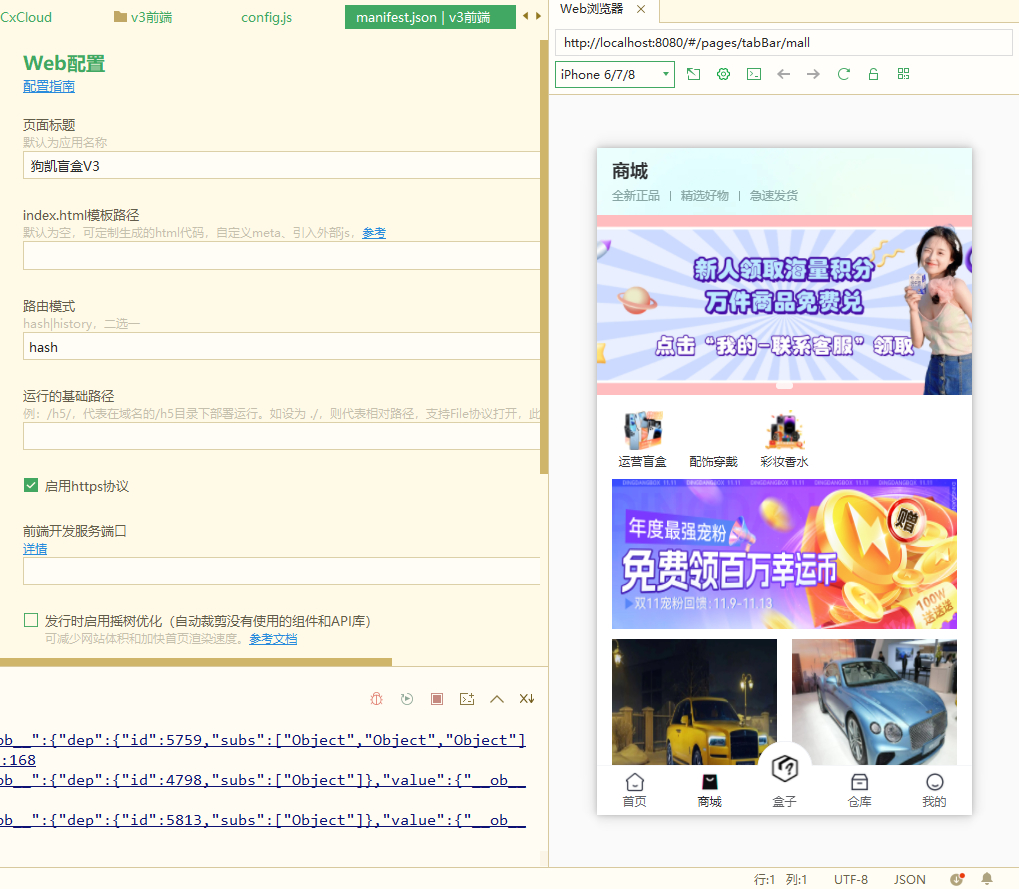The width and height of the screenshot is (1019, 889).
Task: Click the new terminal icon in console
Action: click(x=466, y=699)
